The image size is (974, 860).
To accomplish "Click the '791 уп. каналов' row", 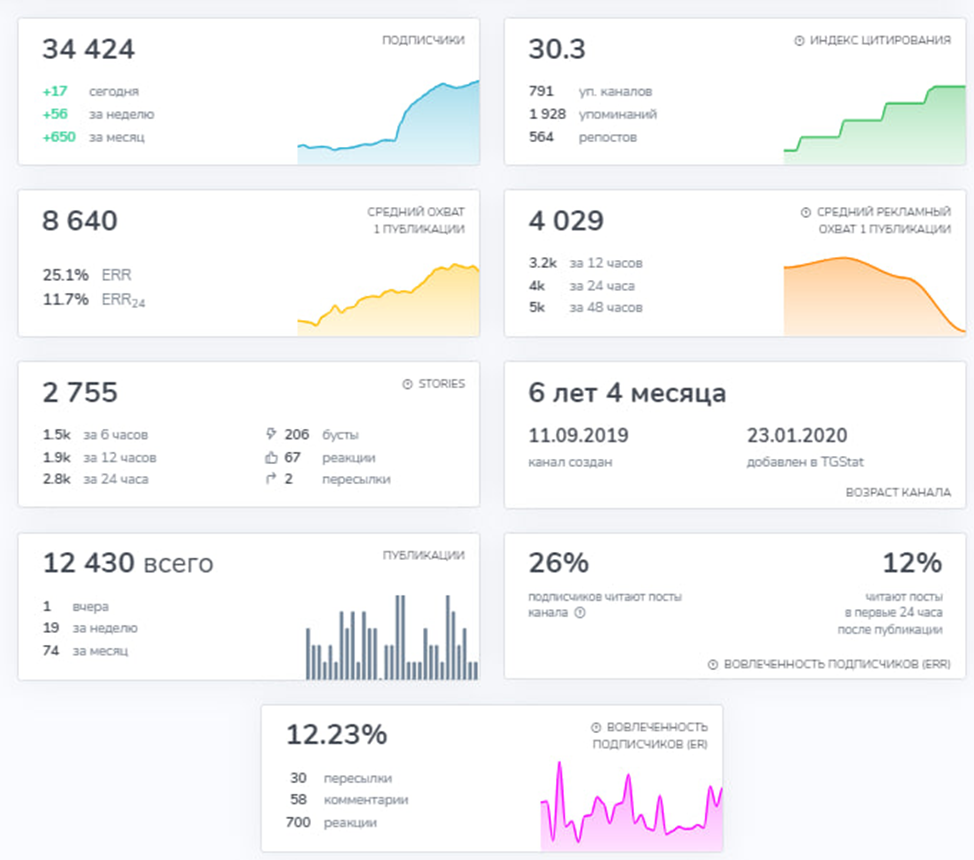I will pos(590,91).
